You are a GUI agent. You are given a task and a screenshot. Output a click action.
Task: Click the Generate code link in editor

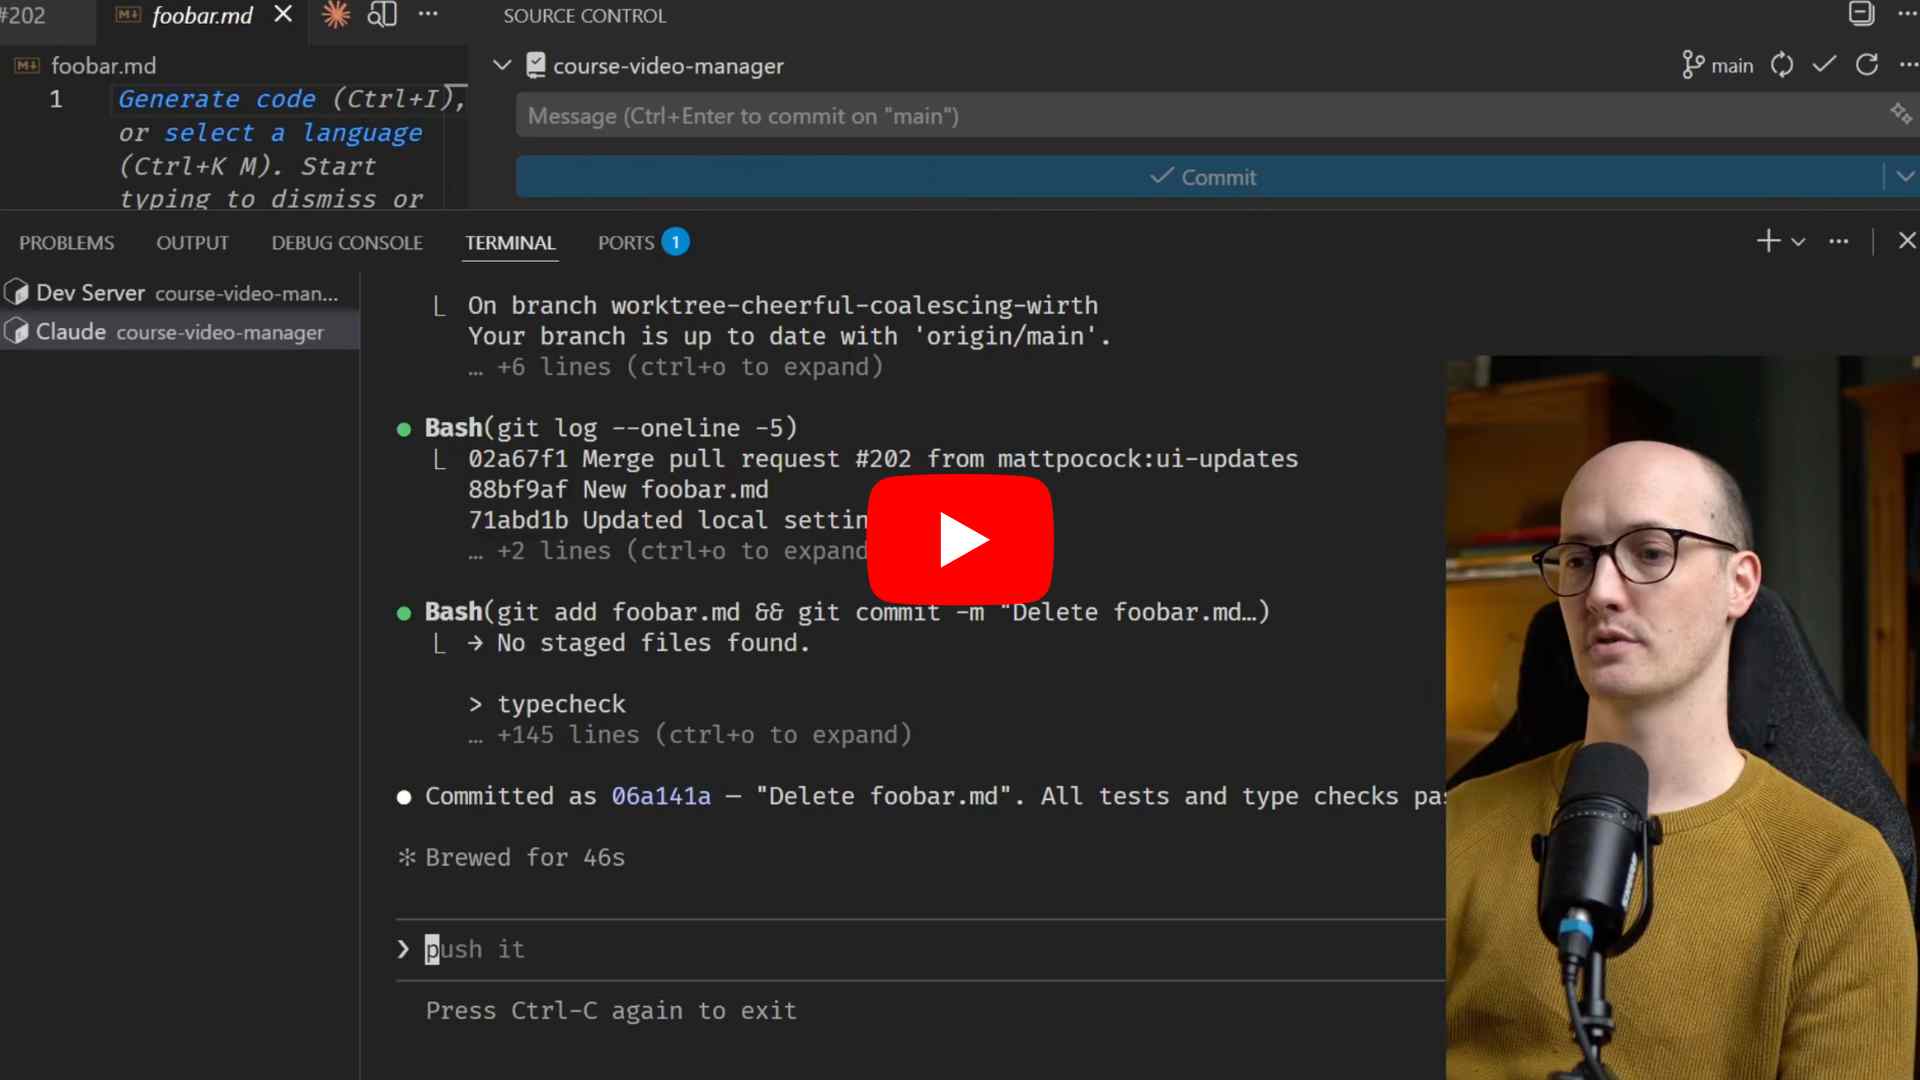(217, 99)
